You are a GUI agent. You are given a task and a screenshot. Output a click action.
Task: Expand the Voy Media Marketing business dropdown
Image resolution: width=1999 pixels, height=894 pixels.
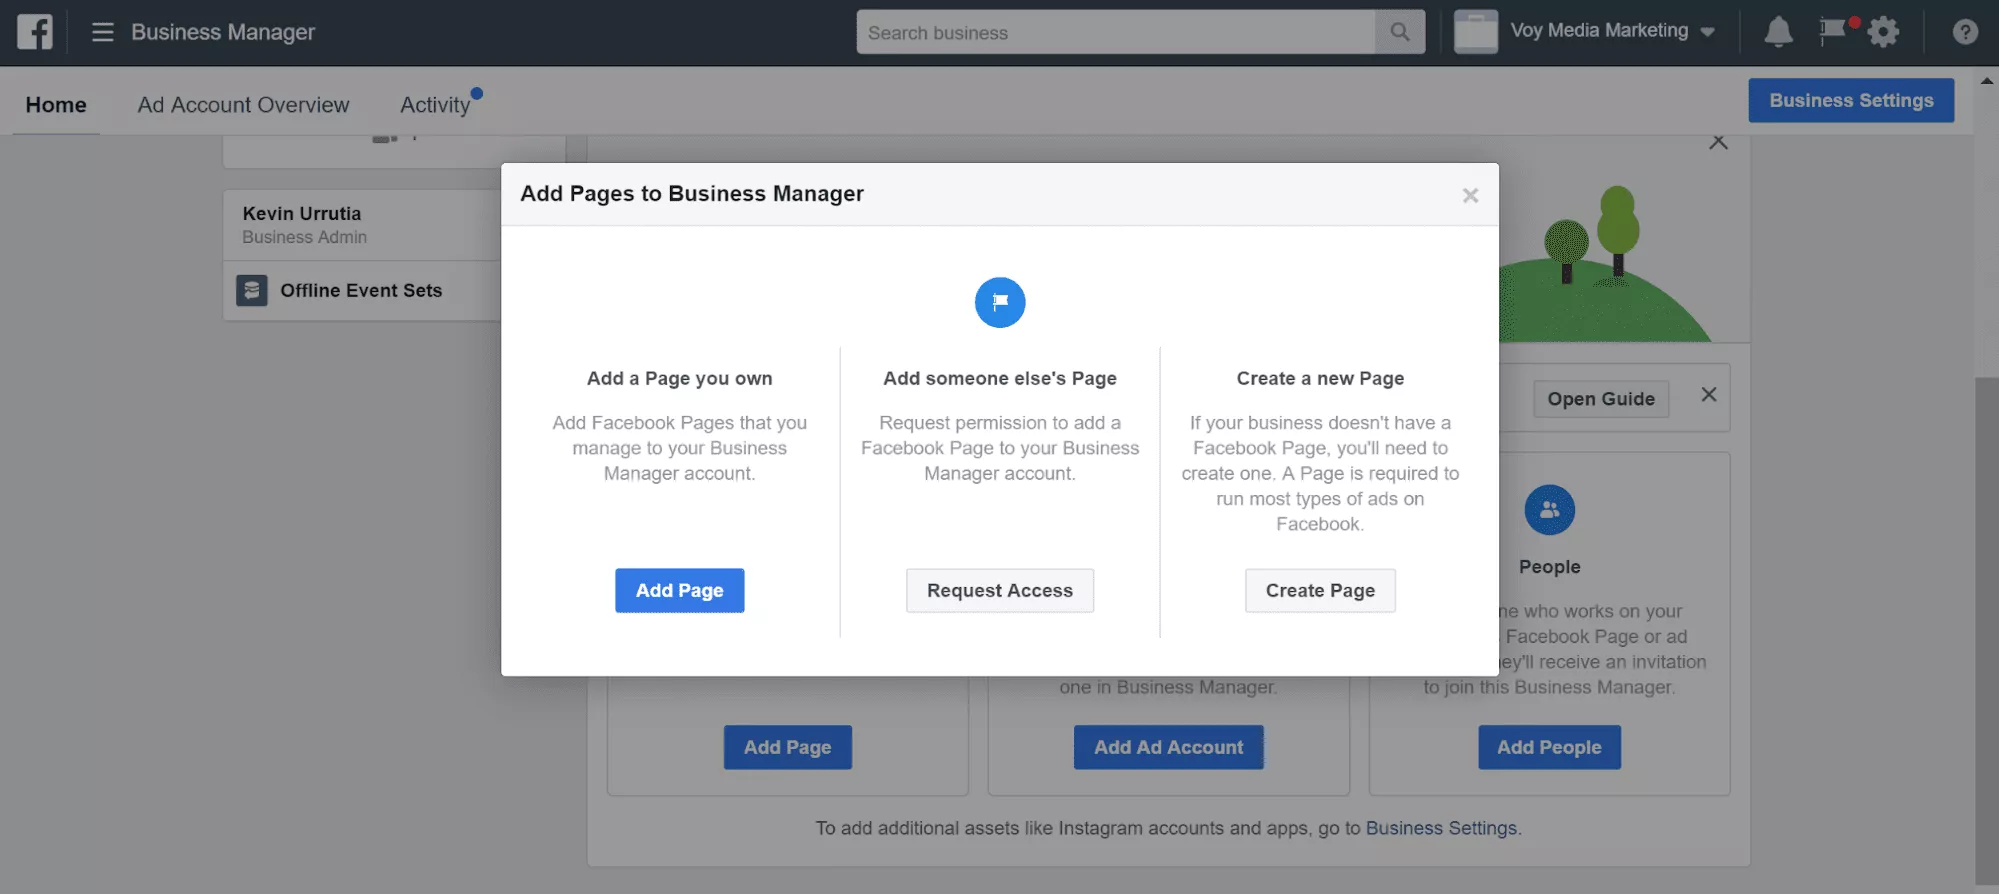[x=1707, y=32]
